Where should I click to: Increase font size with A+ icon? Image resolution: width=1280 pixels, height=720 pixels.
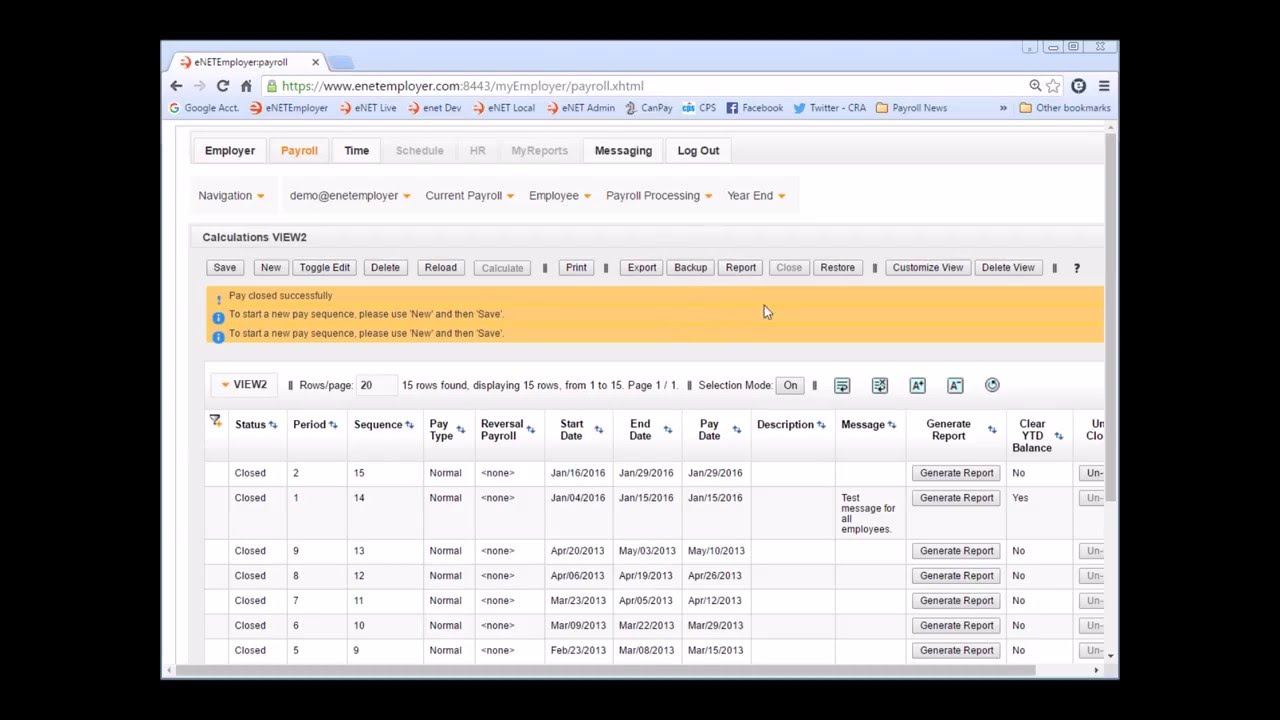917,385
